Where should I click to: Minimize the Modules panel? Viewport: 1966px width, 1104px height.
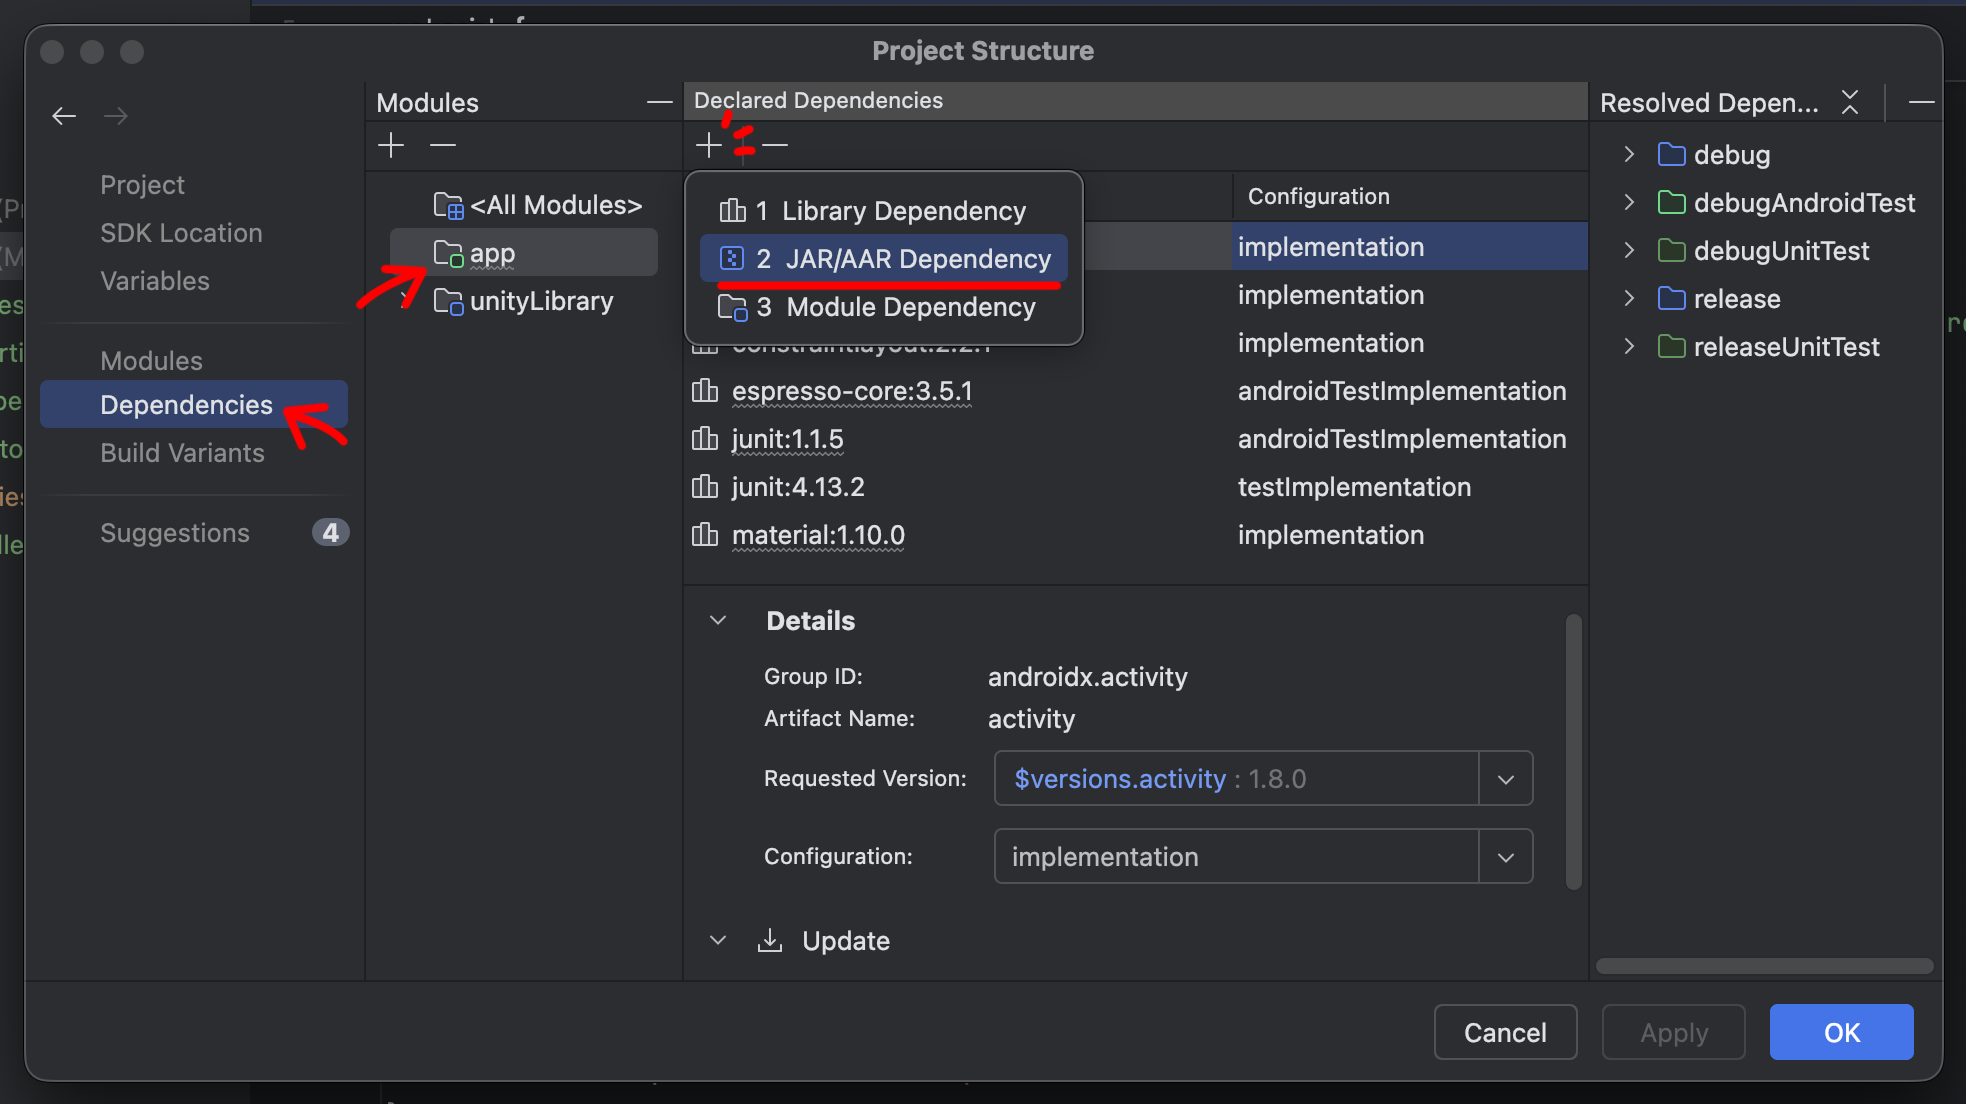click(659, 102)
